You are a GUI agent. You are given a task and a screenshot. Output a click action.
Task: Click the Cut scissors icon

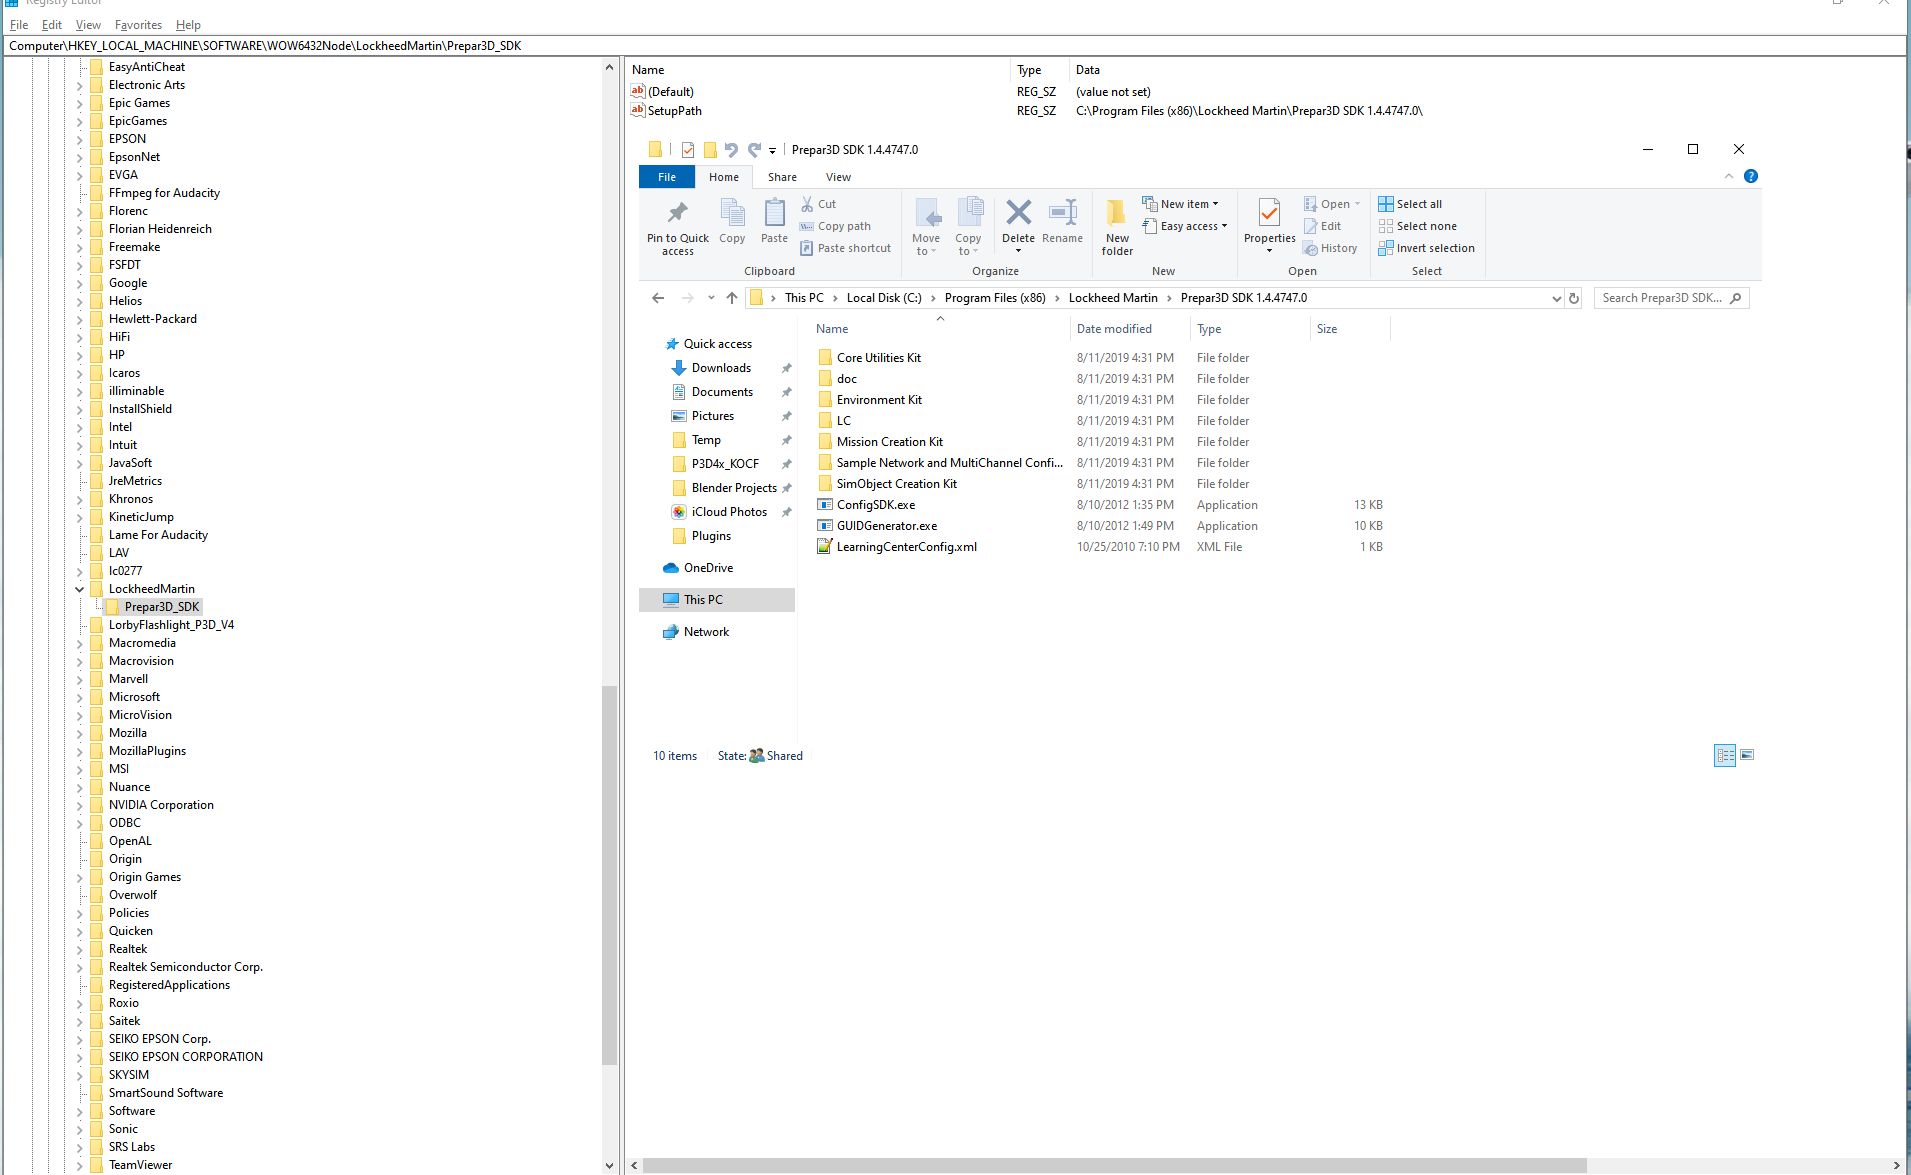point(807,204)
